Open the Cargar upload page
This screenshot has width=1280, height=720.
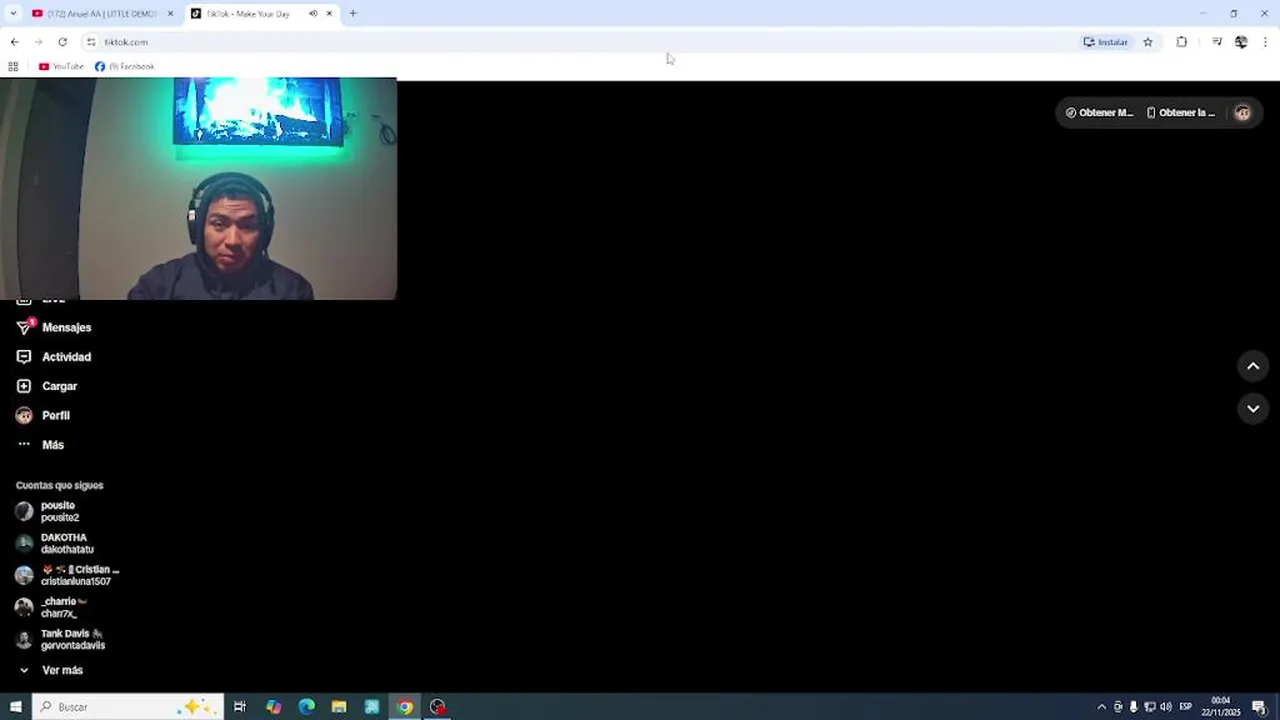(x=47, y=386)
